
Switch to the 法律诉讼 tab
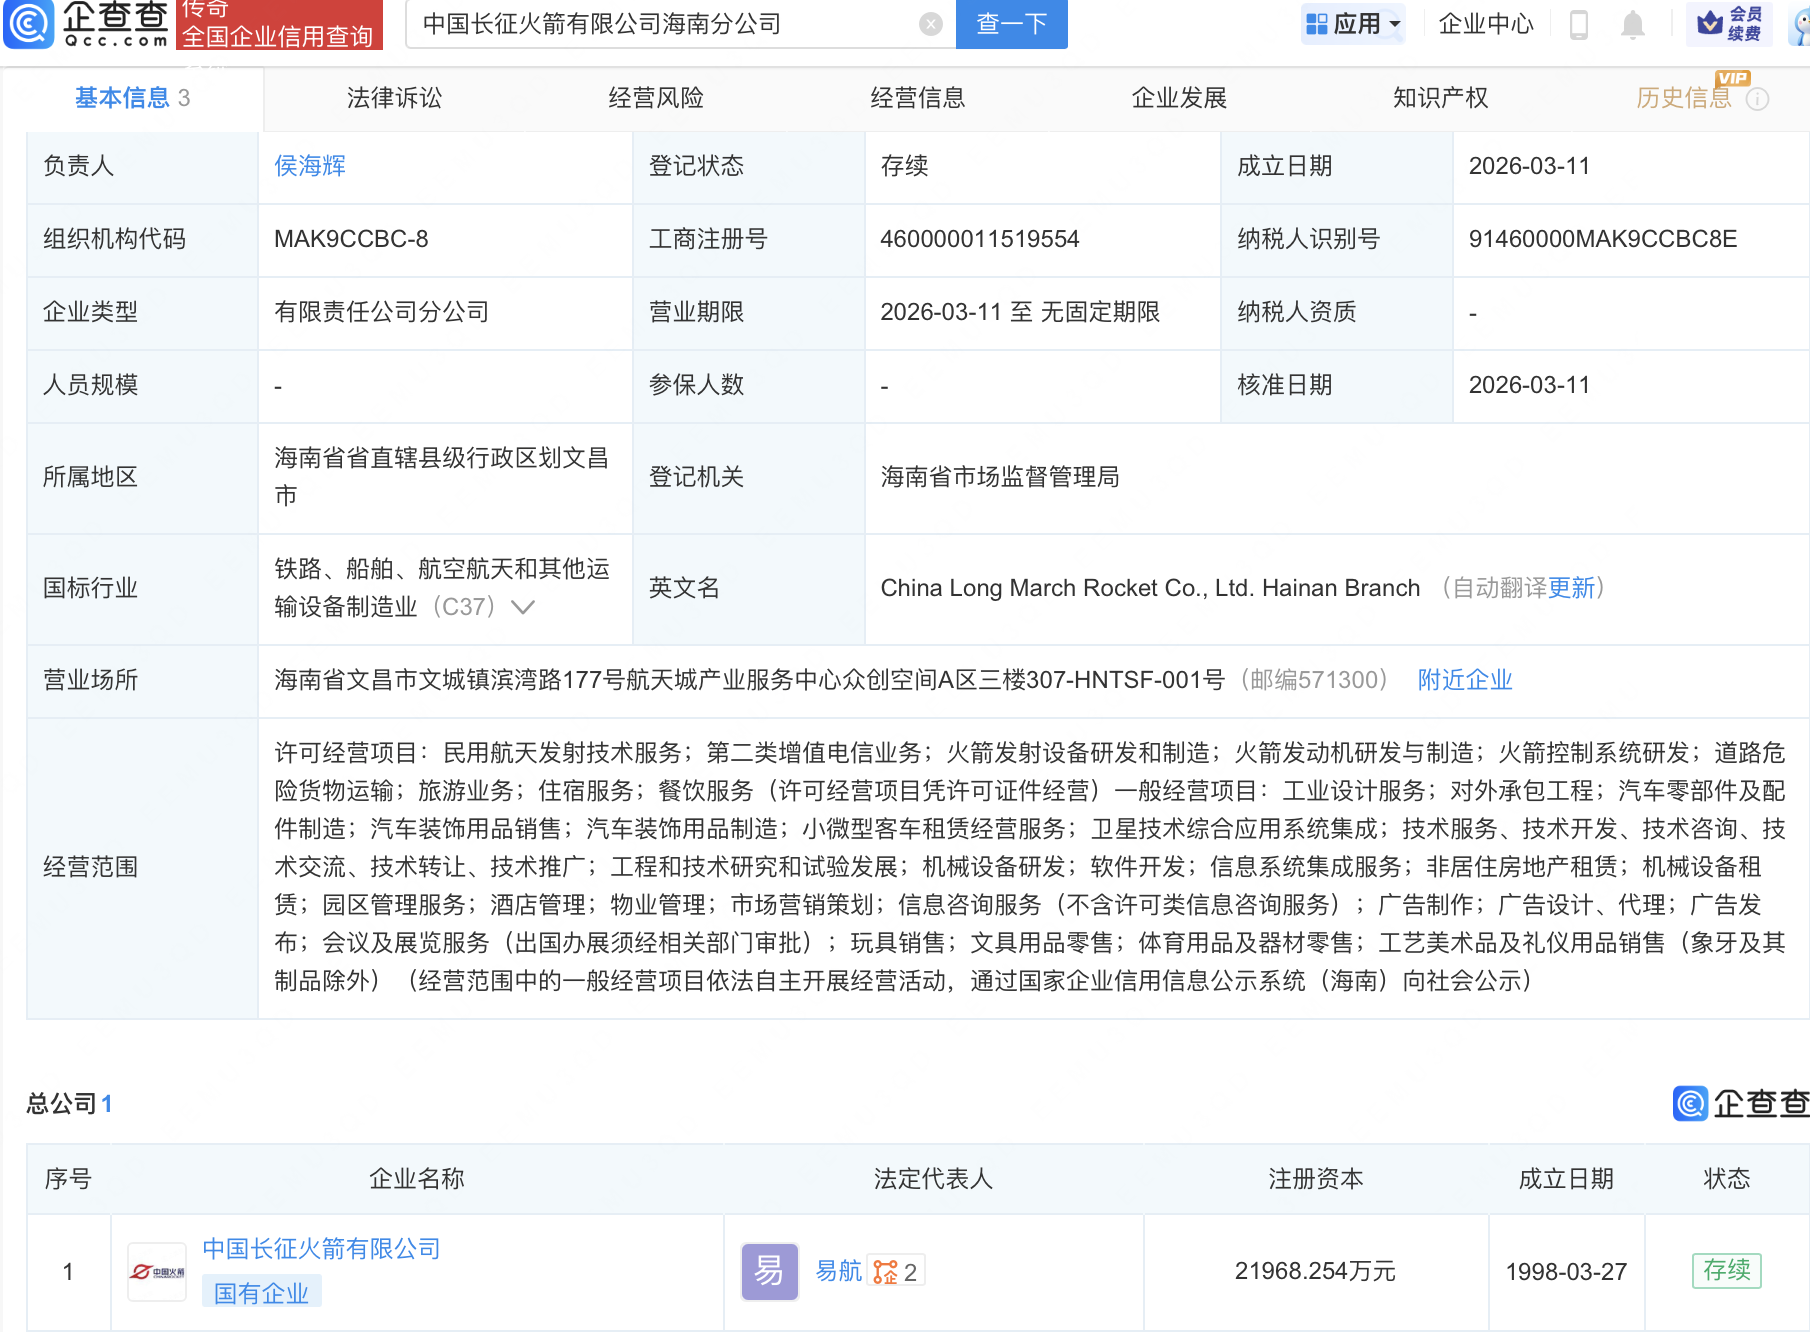coord(394,98)
